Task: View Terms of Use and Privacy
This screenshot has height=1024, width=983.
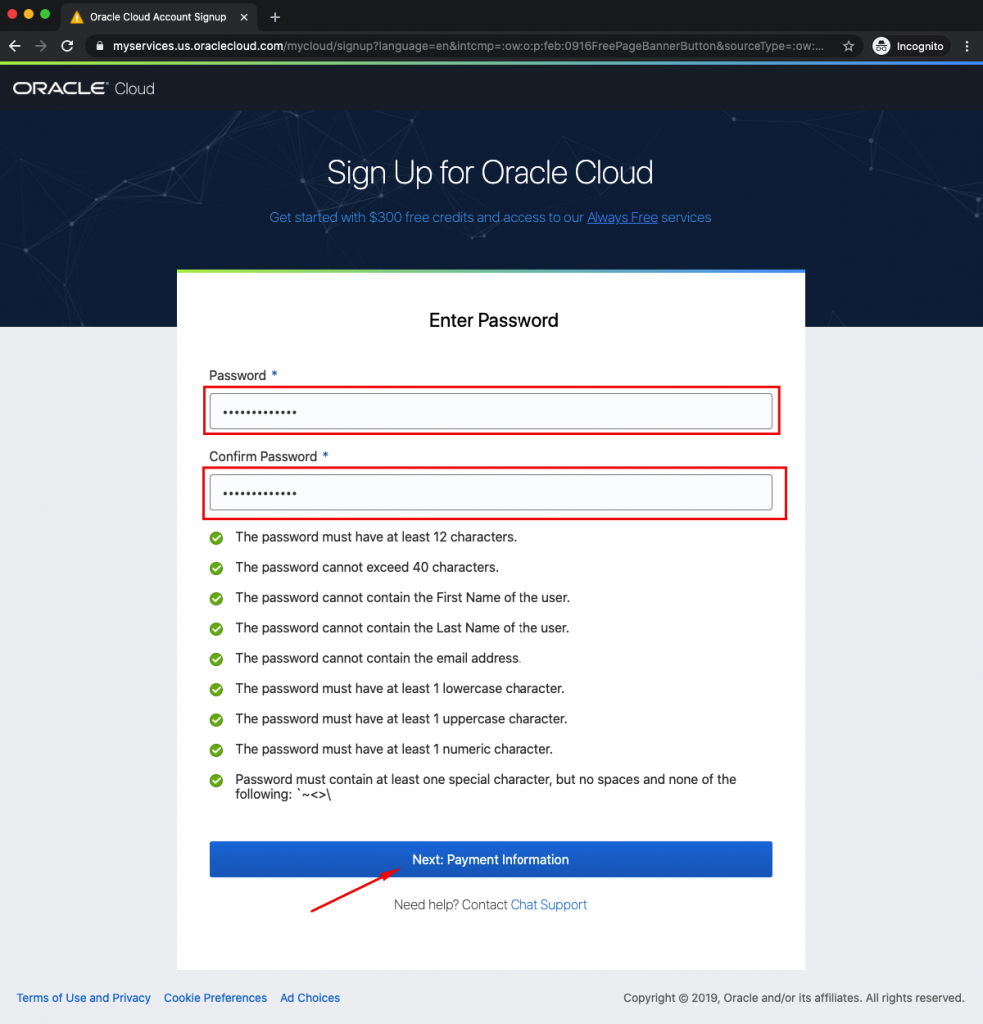Action: (84, 997)
